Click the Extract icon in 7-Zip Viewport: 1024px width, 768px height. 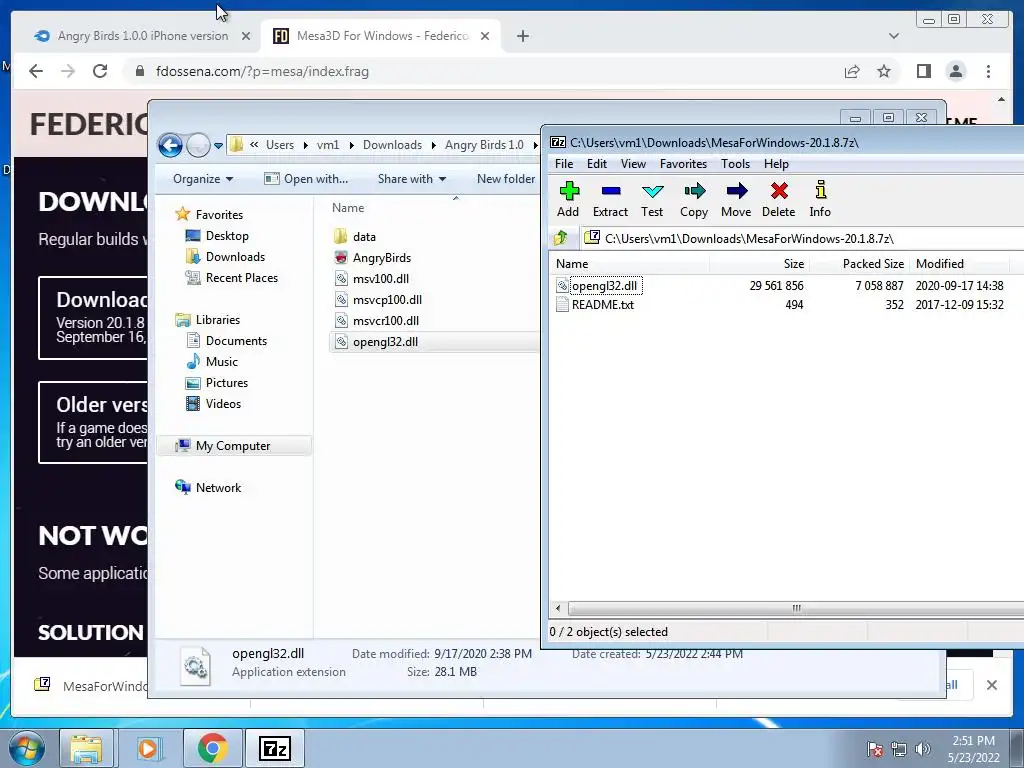[x=610, y=199]
